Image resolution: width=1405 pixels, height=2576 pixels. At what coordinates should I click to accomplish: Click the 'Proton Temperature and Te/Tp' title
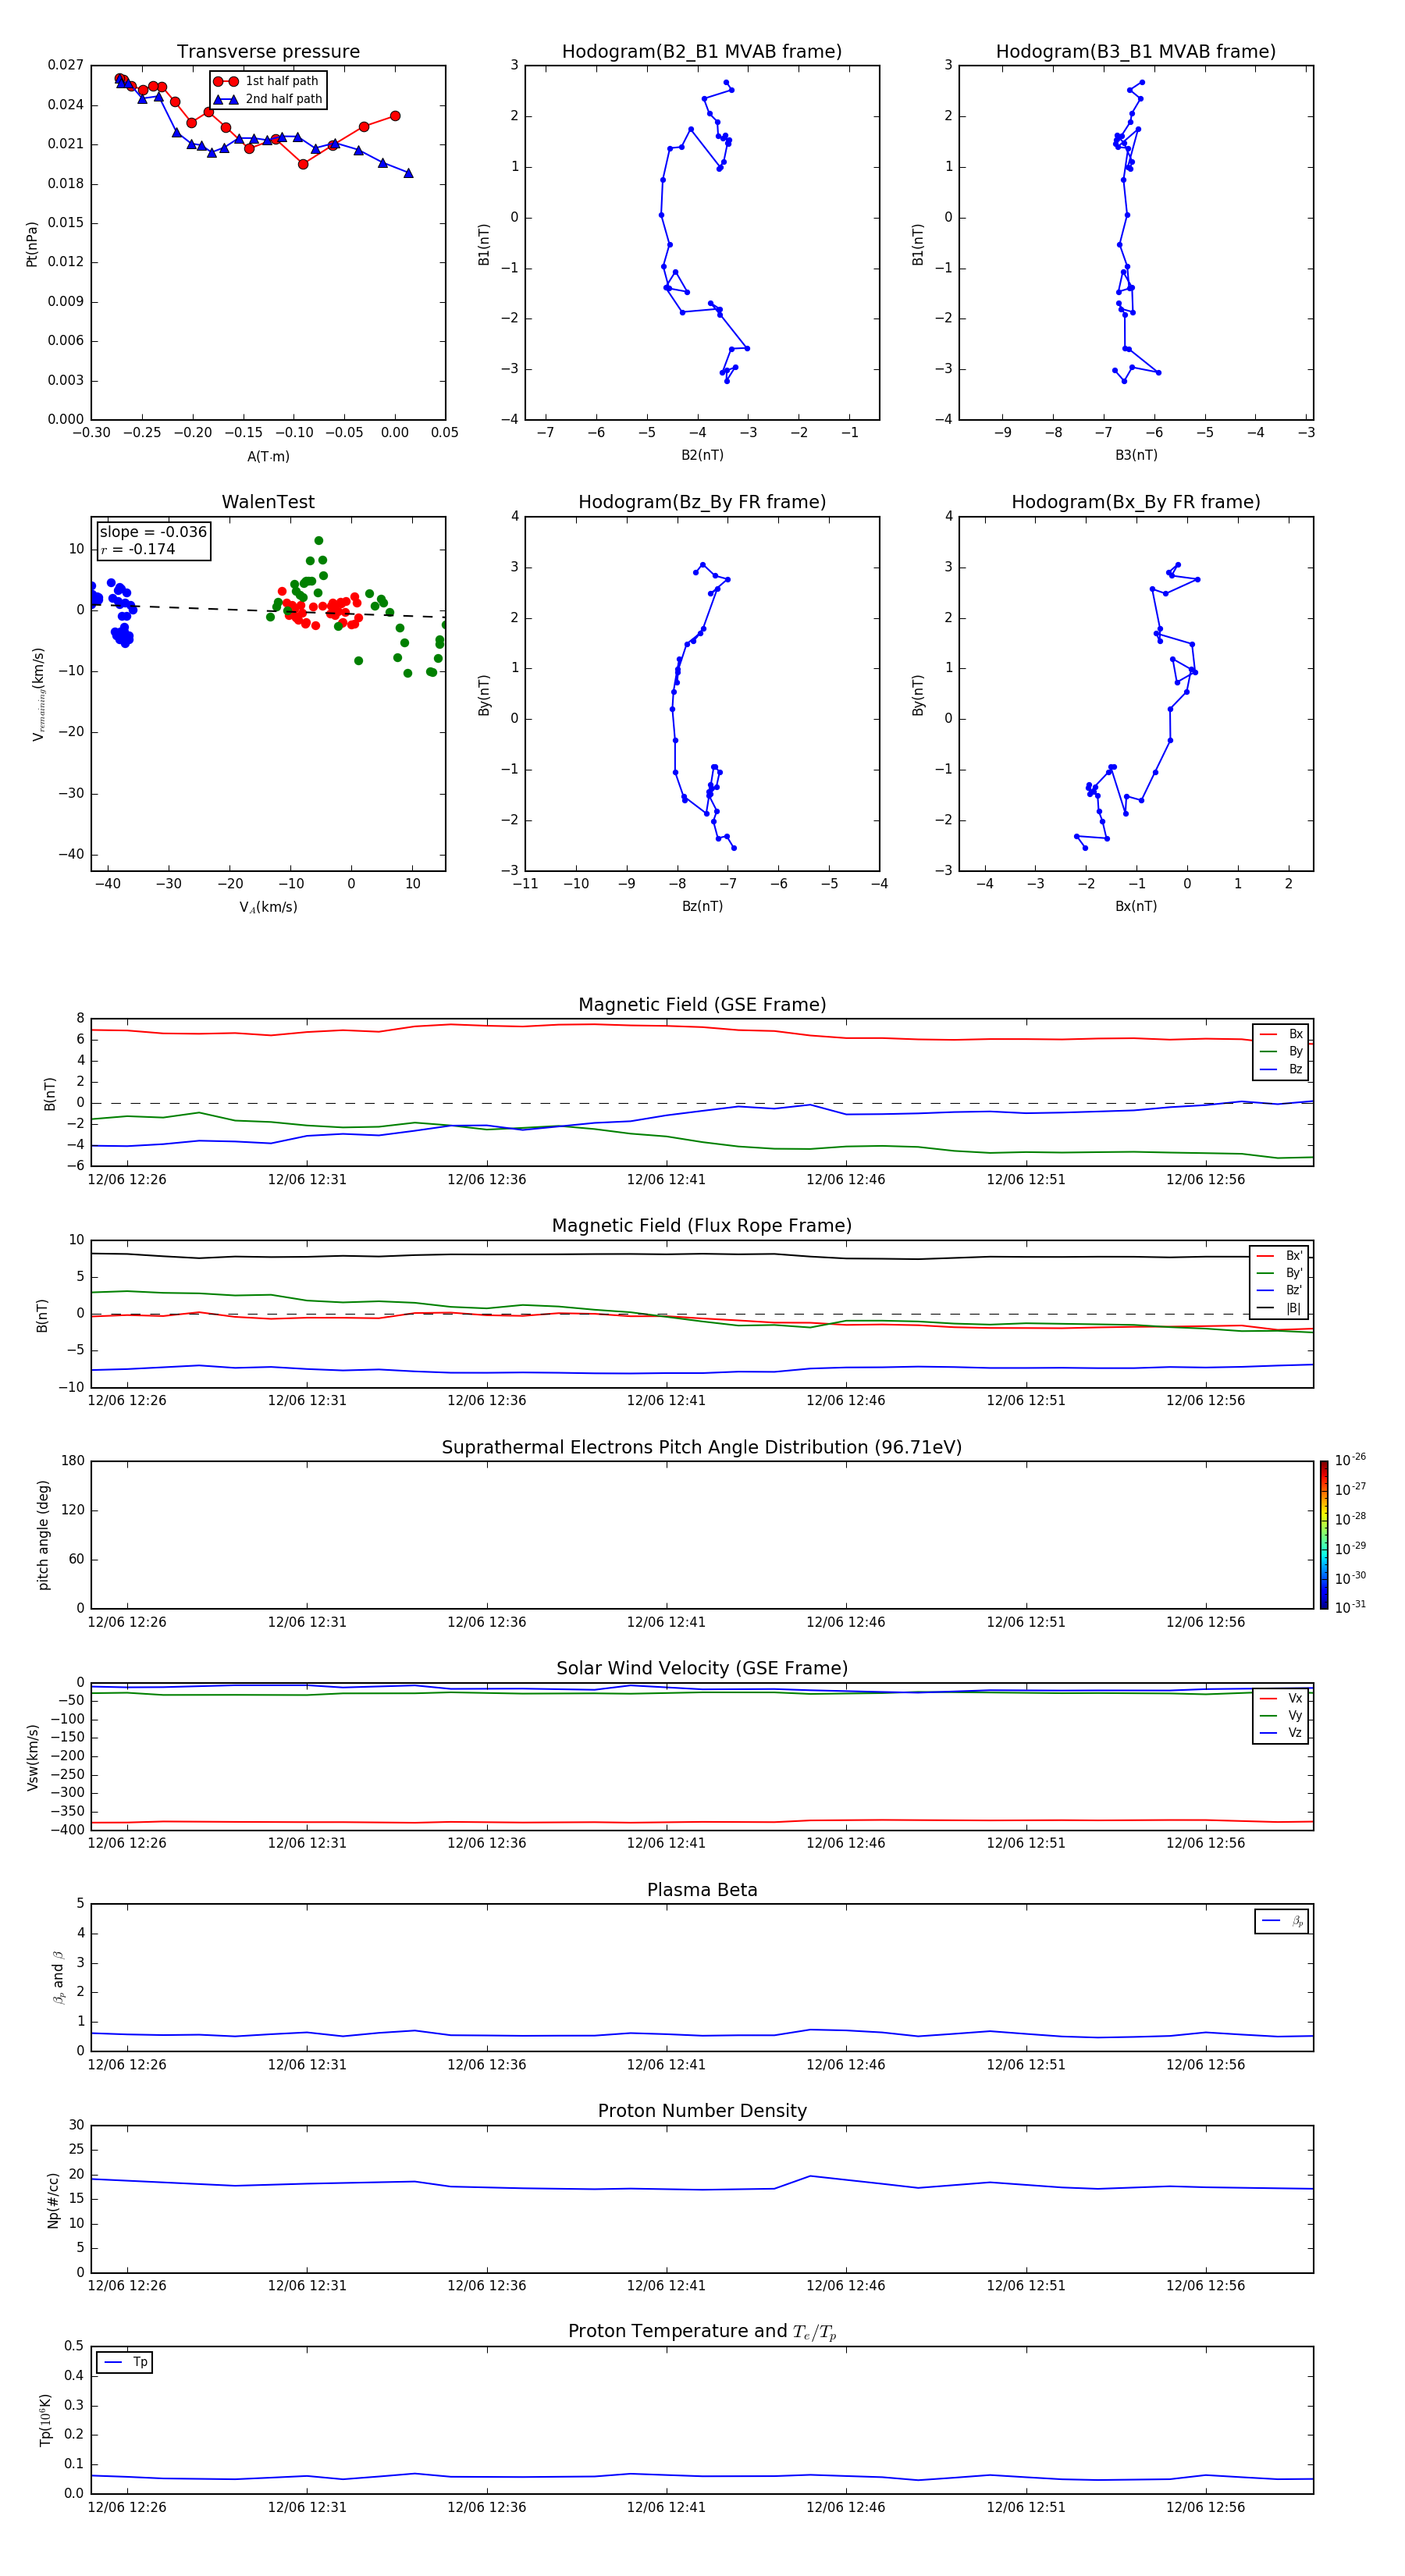point(702,2331)
